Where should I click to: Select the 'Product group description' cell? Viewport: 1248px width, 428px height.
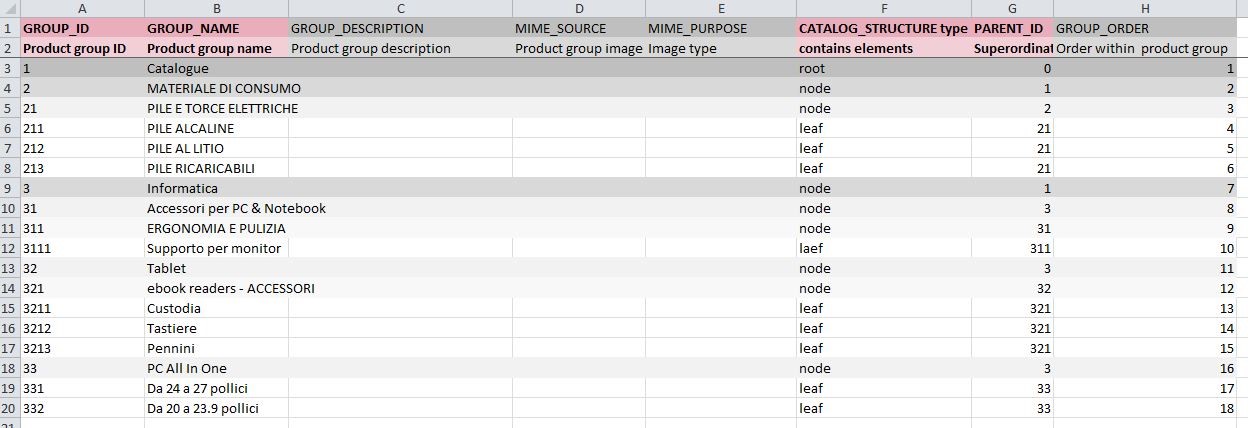pyautogui.click(x=400, y=48)
